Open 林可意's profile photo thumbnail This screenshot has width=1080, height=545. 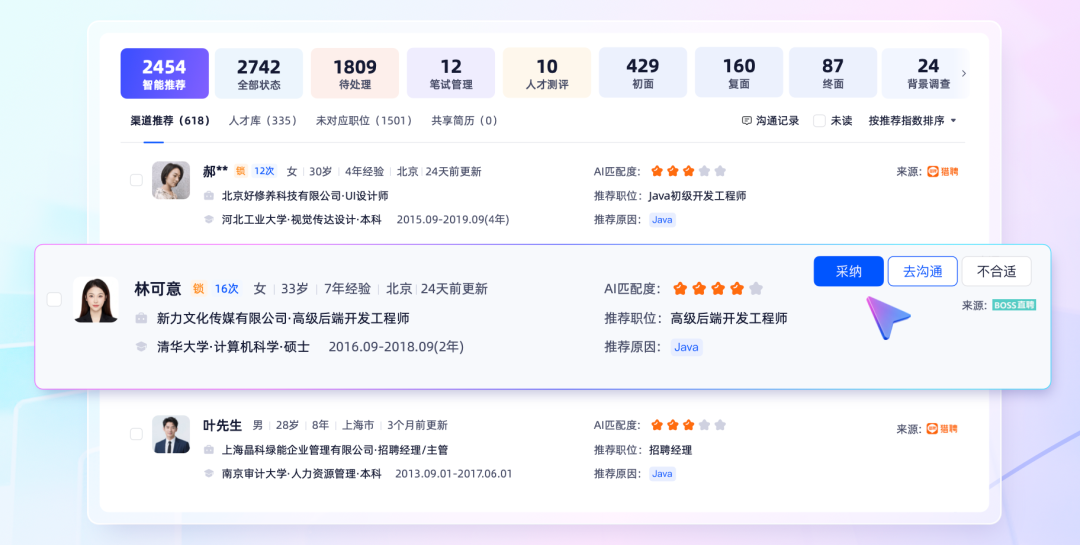96,299
